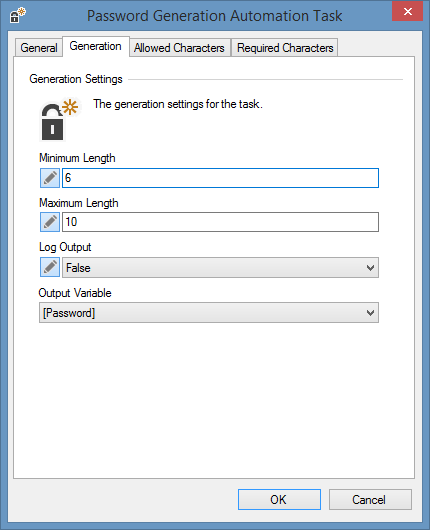This screenshot has height=530, width=430.
Task: Go to the Required Characters tab
Action: 285,48
